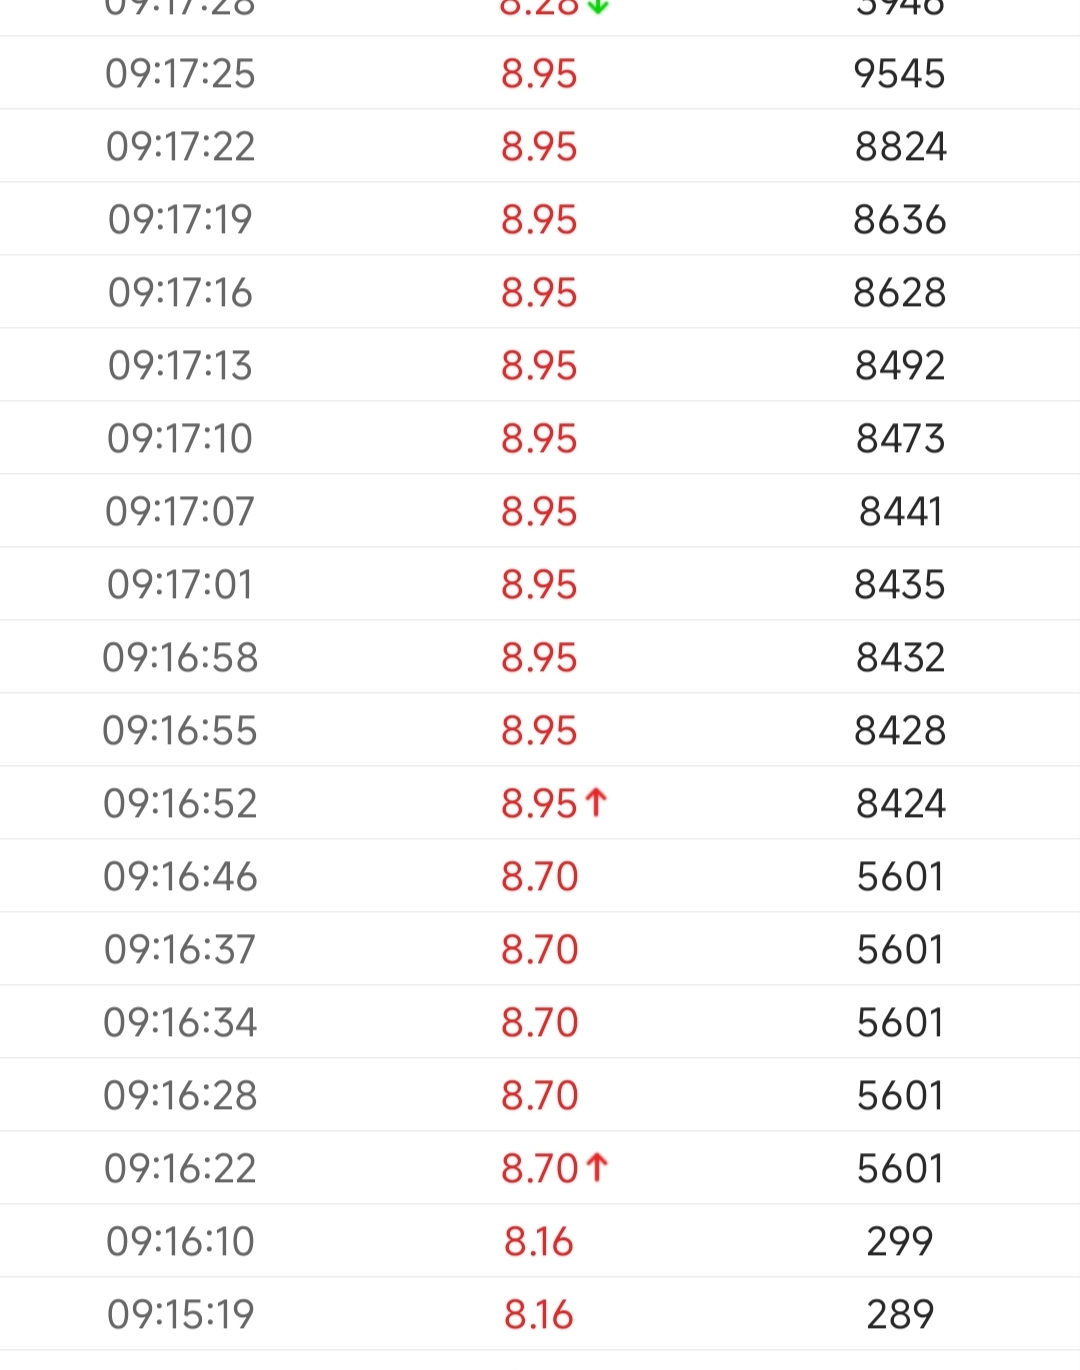Tap the 8.95 price at 09:17:22
Viewport: 1080px width, 1370px height.
tap(539, 147)
